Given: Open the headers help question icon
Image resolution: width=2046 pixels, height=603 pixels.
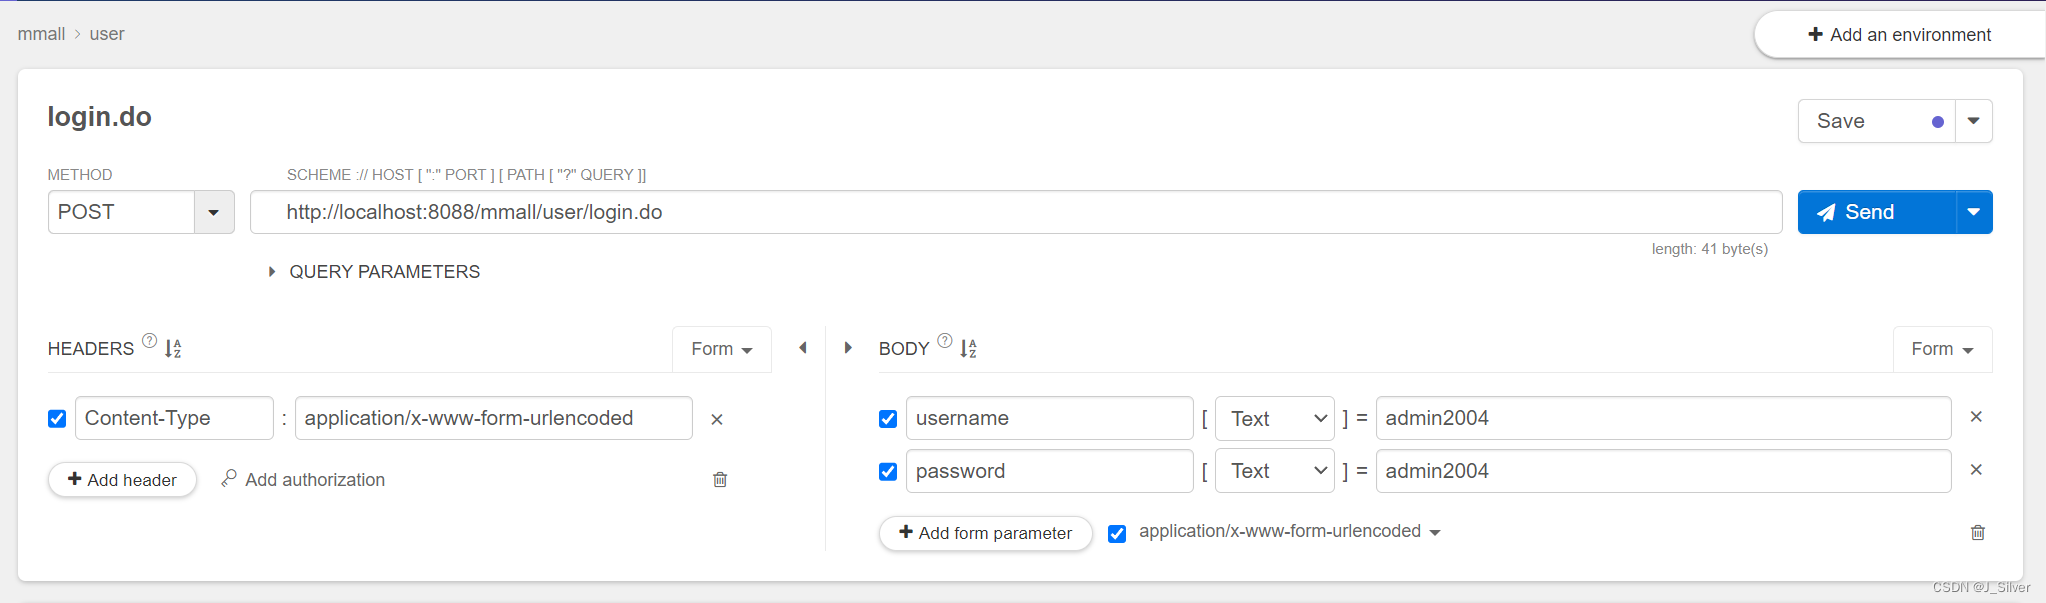Looking at the screenshot, I should 149,341.
